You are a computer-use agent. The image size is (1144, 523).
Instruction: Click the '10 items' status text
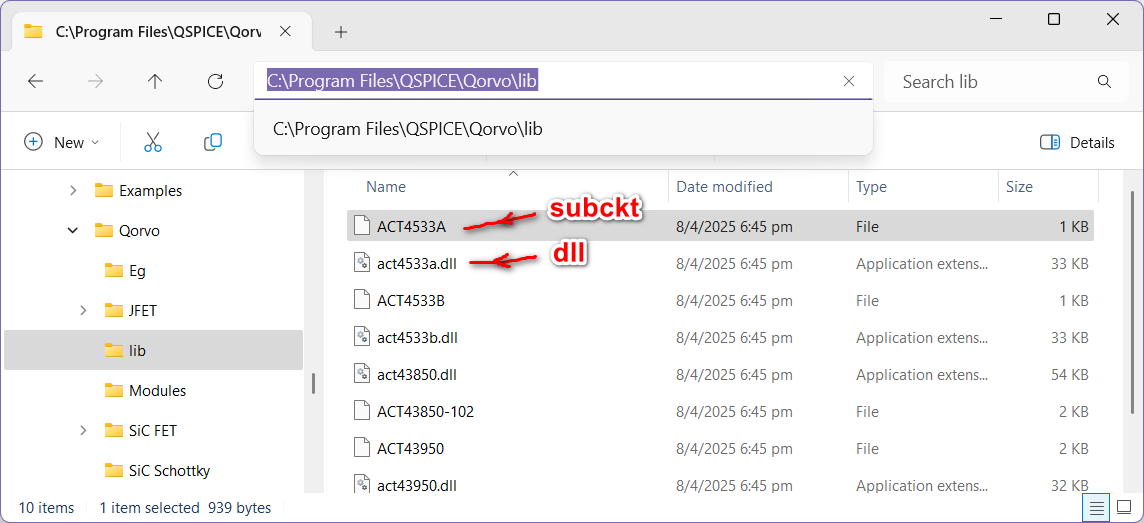pos(47,508)
